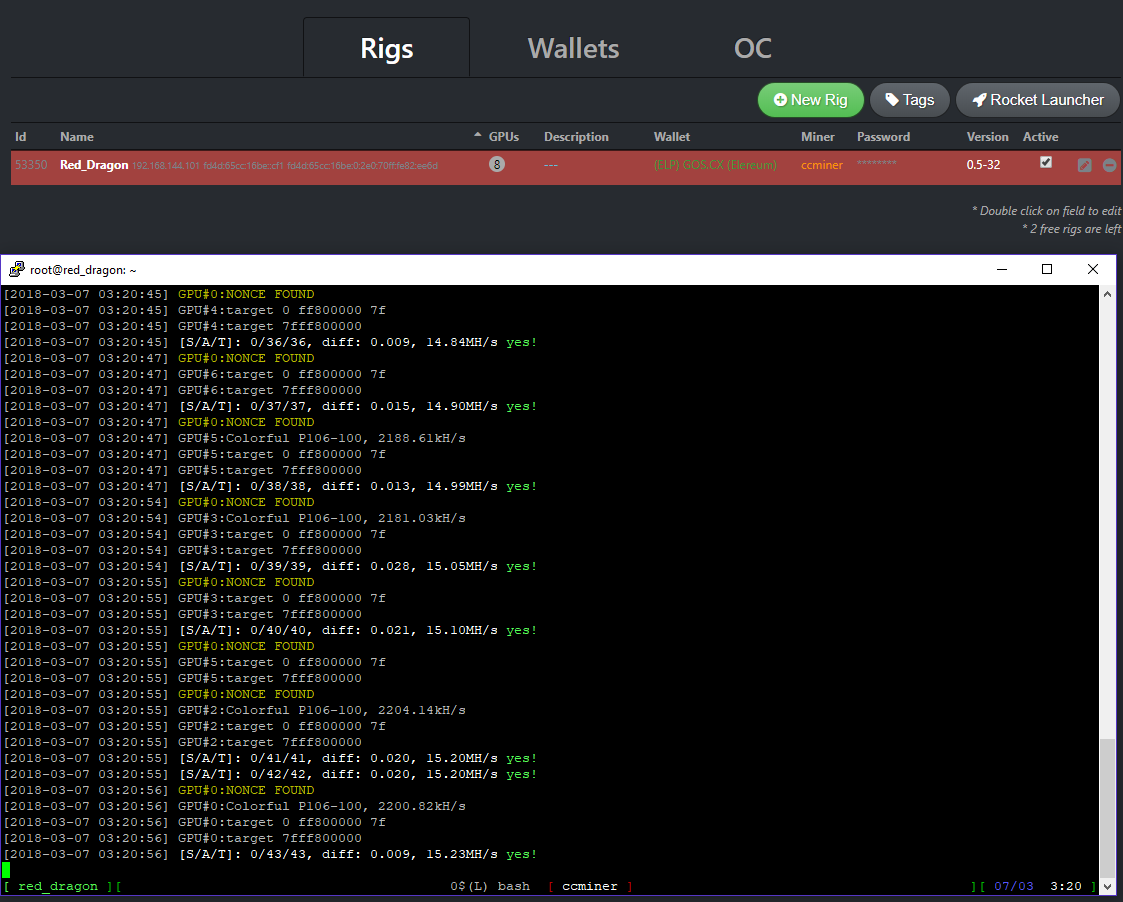Toggle the sort arrow before GPUs column
The height and width of the screenshot is (902, 1123).
(x=478, y=135)
